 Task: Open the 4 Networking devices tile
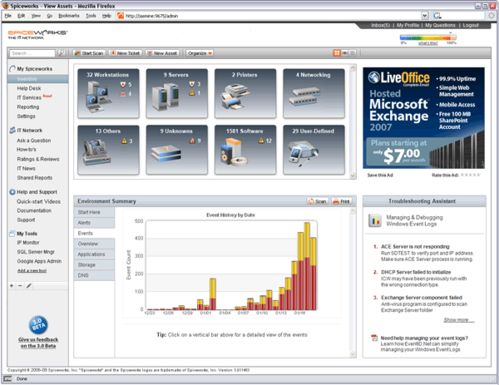[x=314, y=93]
